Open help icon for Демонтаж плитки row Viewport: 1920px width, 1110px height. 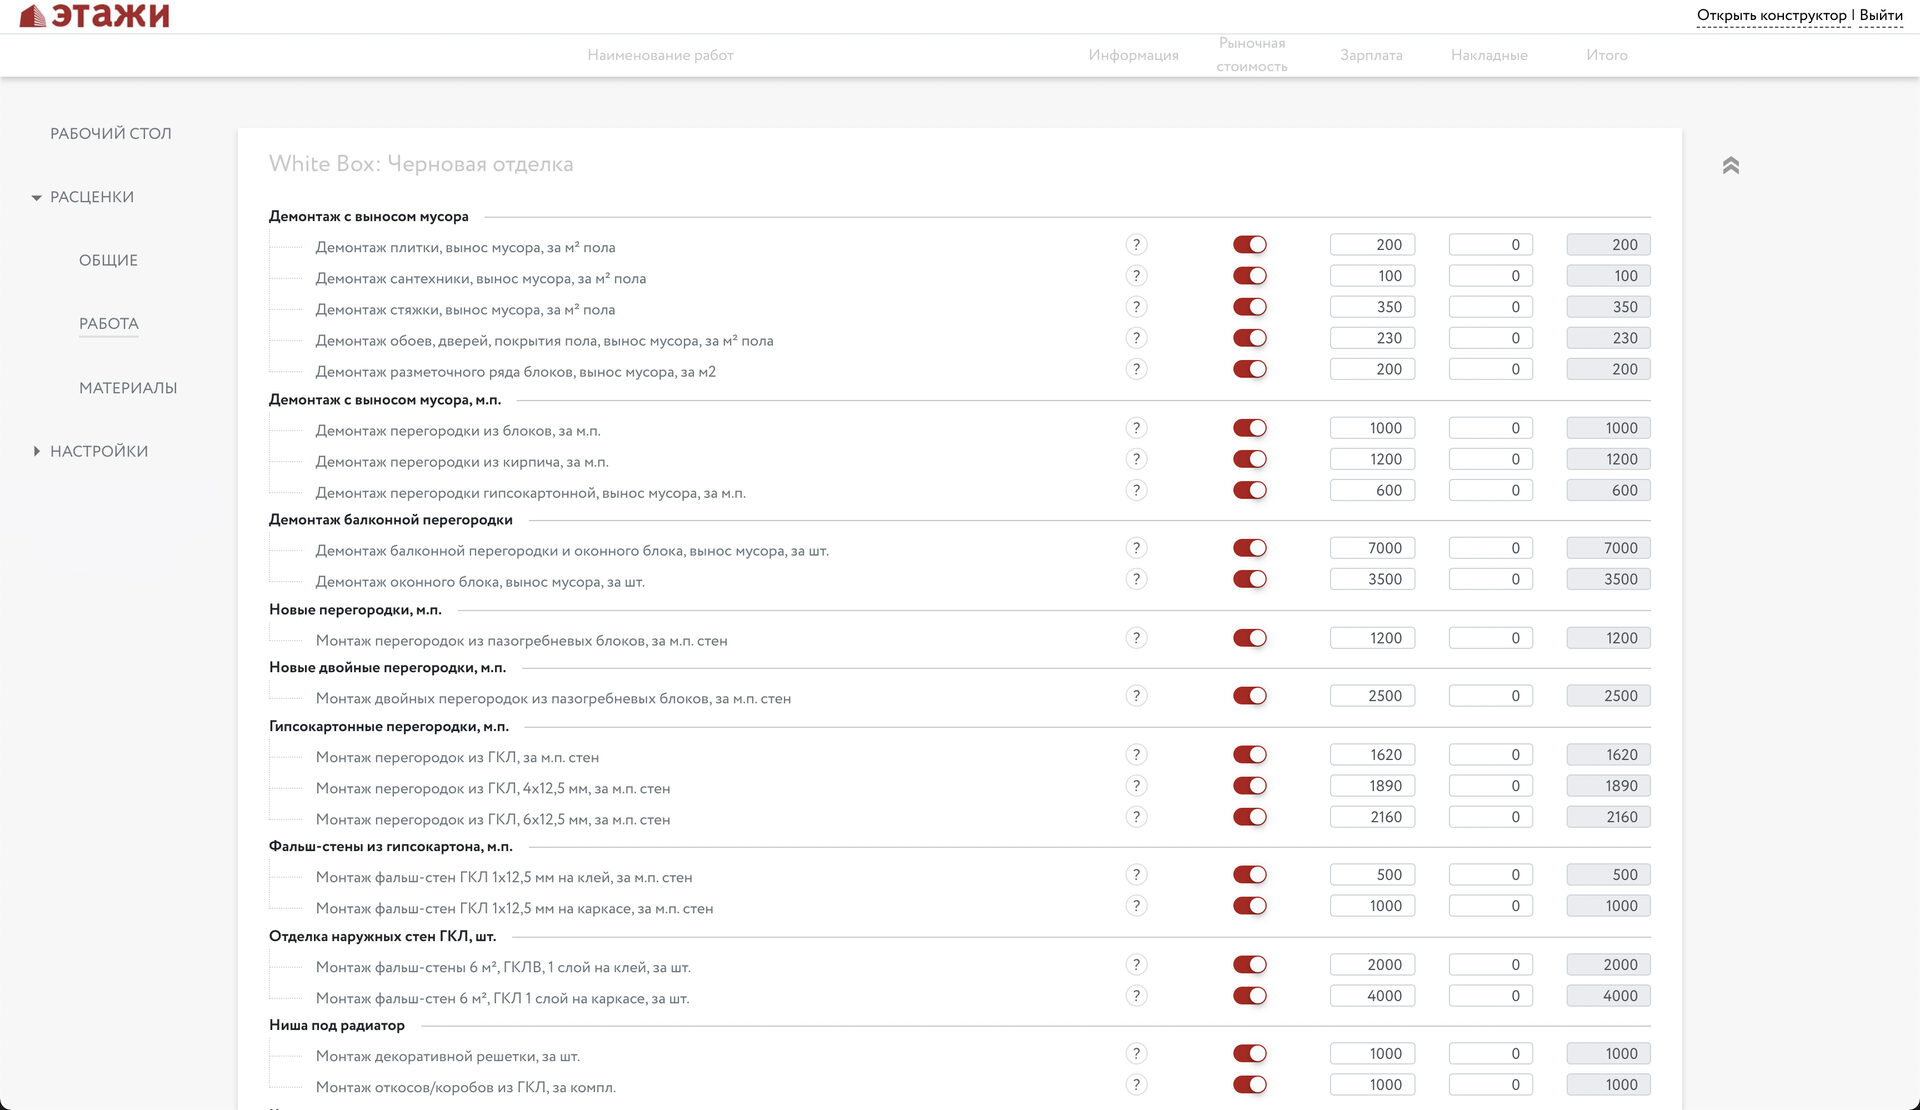click(1136, 245)
